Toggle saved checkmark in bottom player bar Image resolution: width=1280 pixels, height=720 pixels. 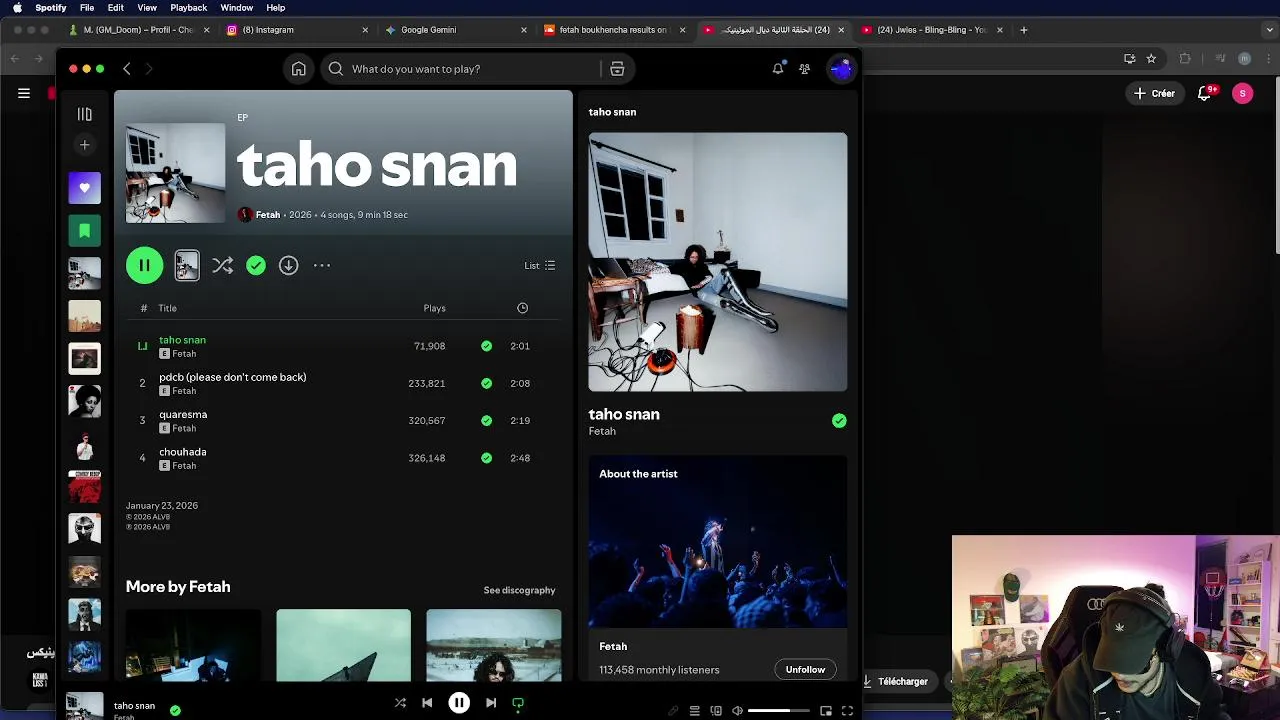click(x=175, y=710)
